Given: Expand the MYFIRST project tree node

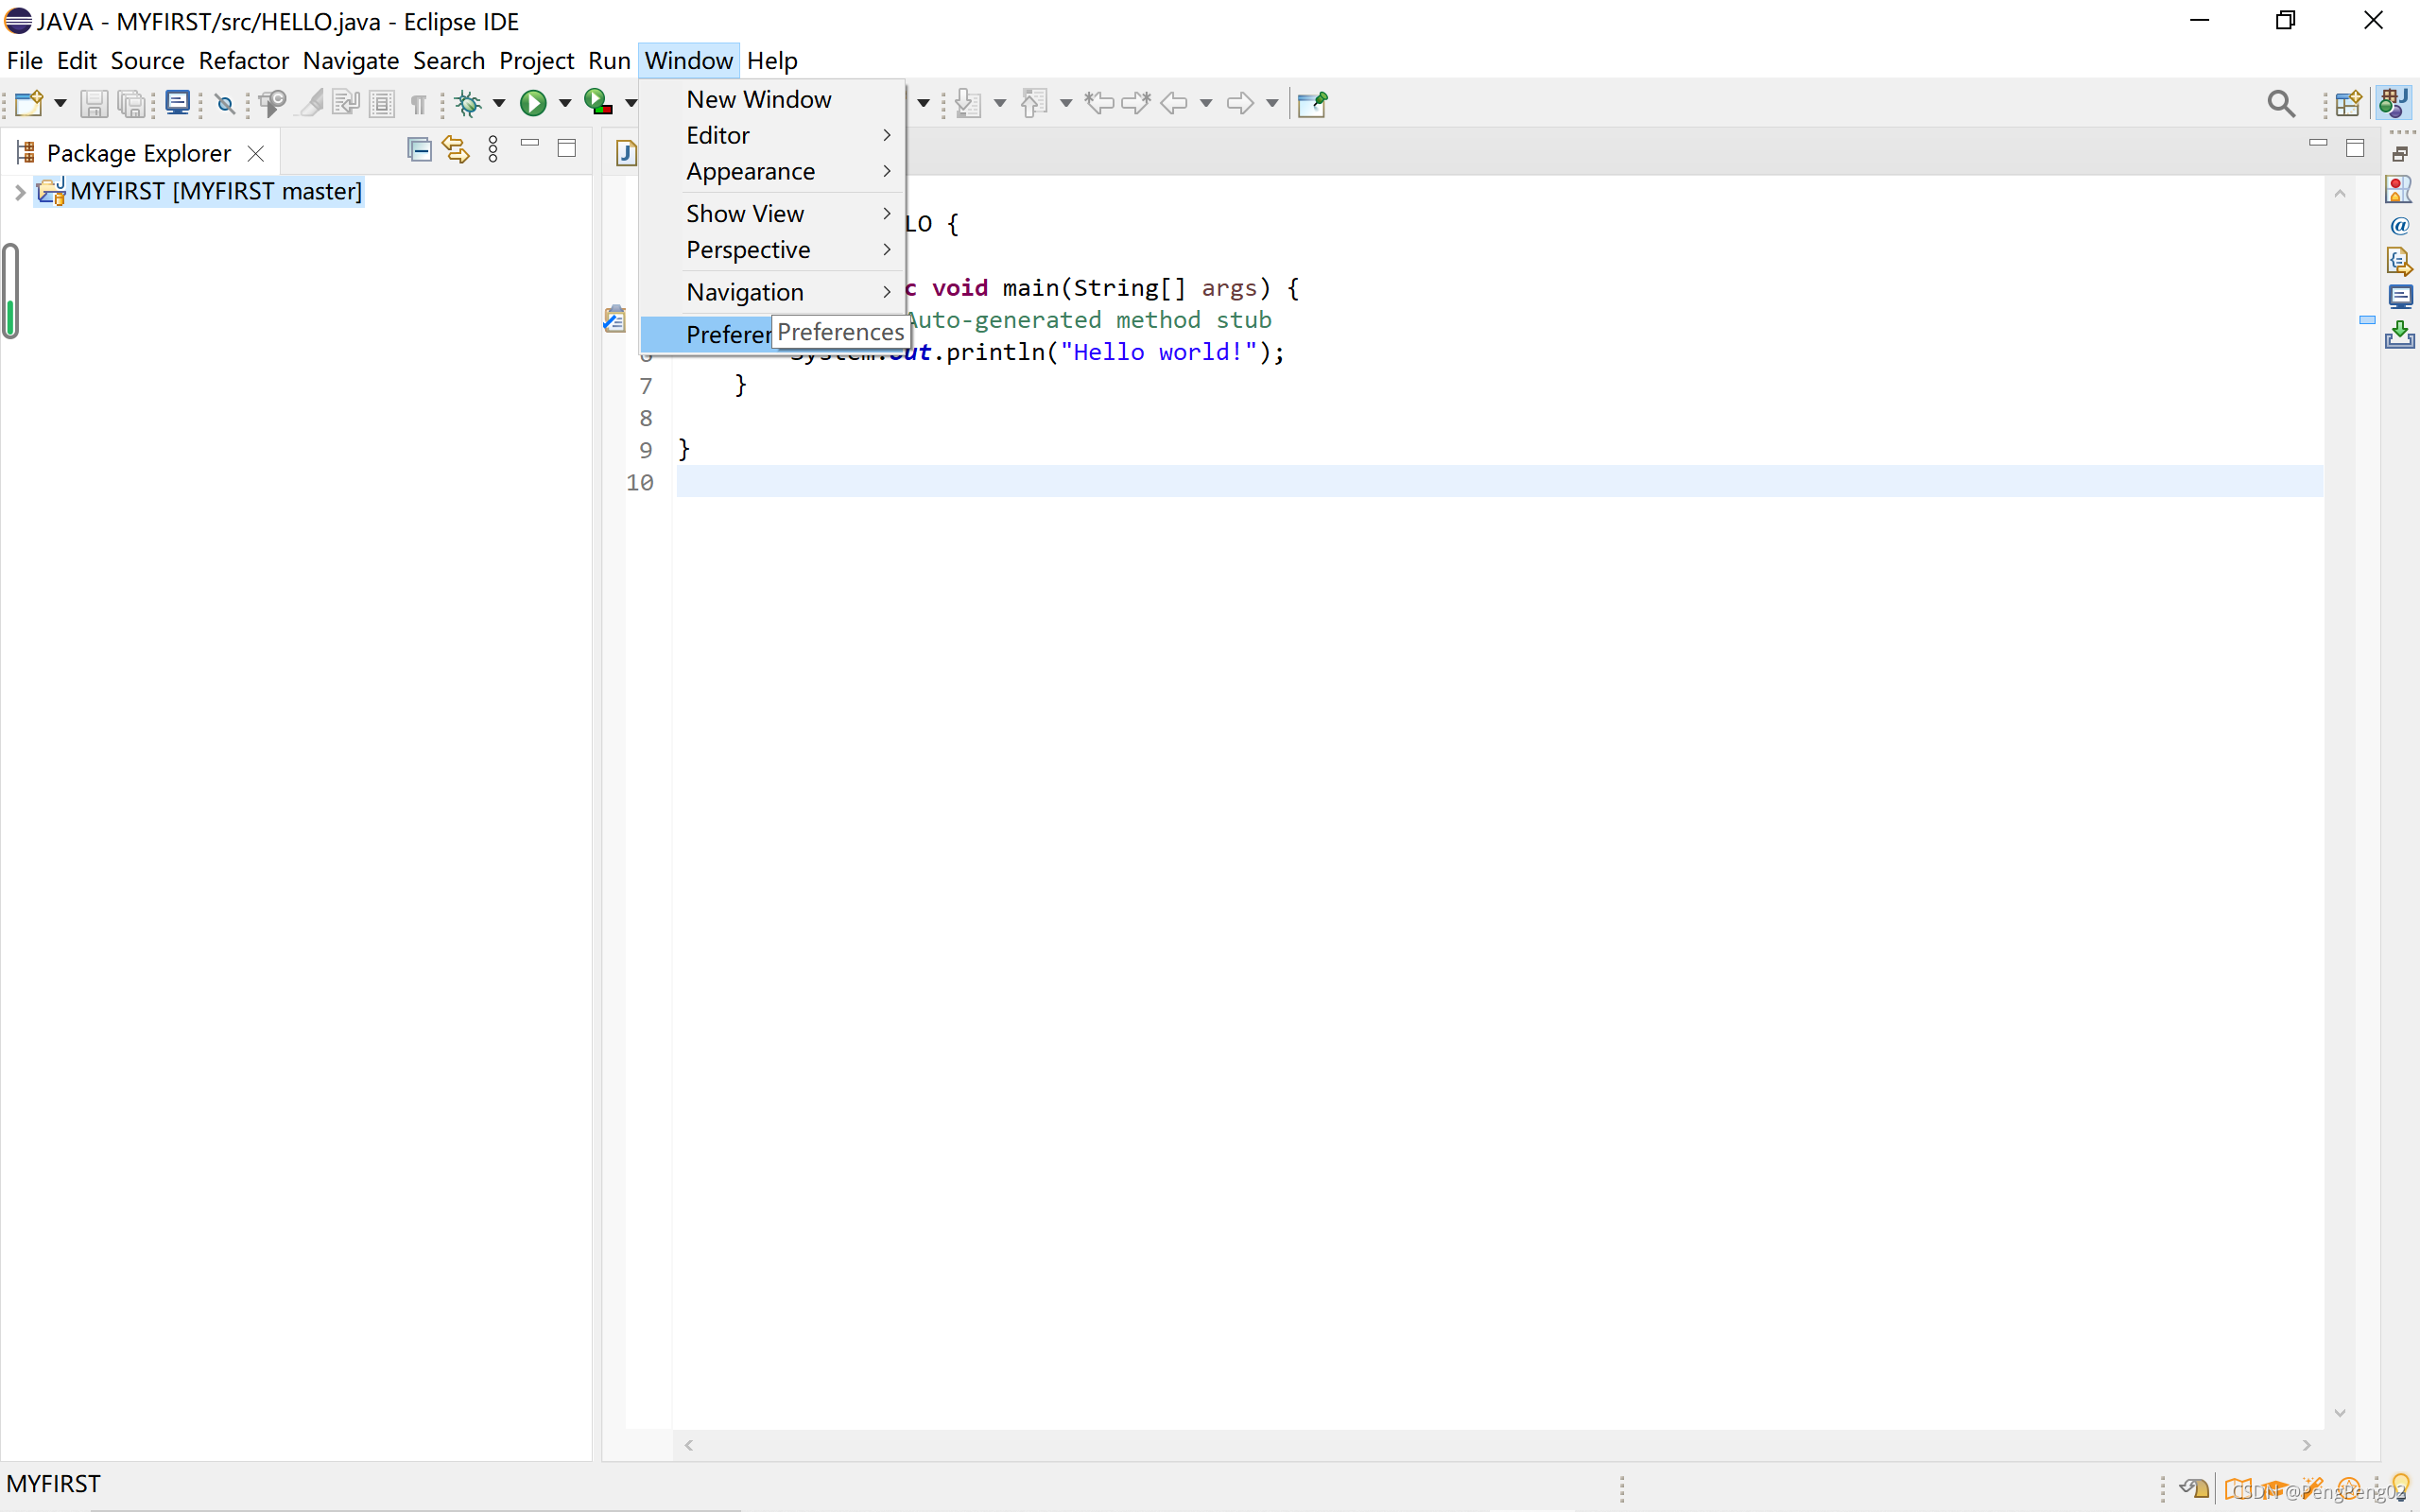Looking at the screenshot, I should click(19, 192).
